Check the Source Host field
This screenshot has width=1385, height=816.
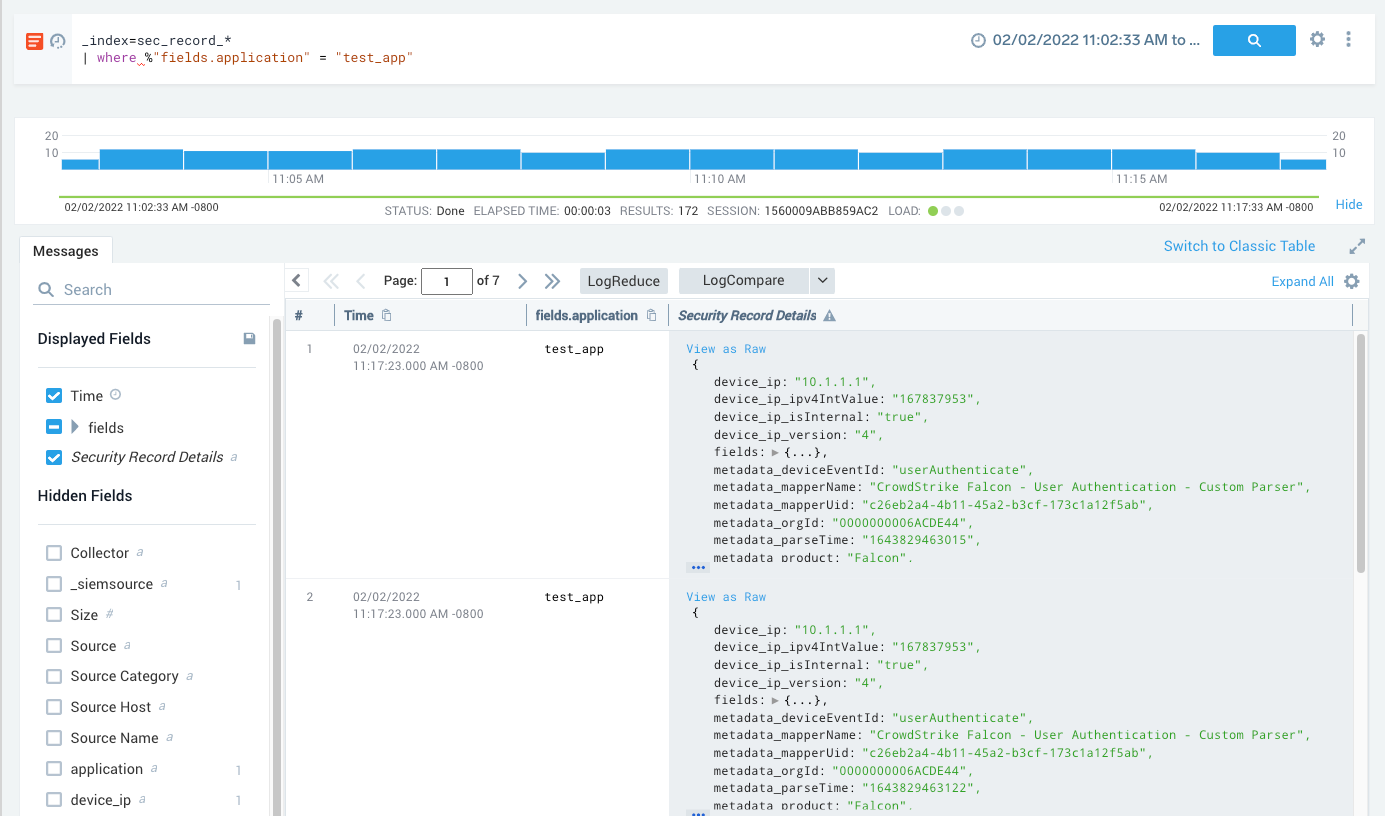click(55, 707)
